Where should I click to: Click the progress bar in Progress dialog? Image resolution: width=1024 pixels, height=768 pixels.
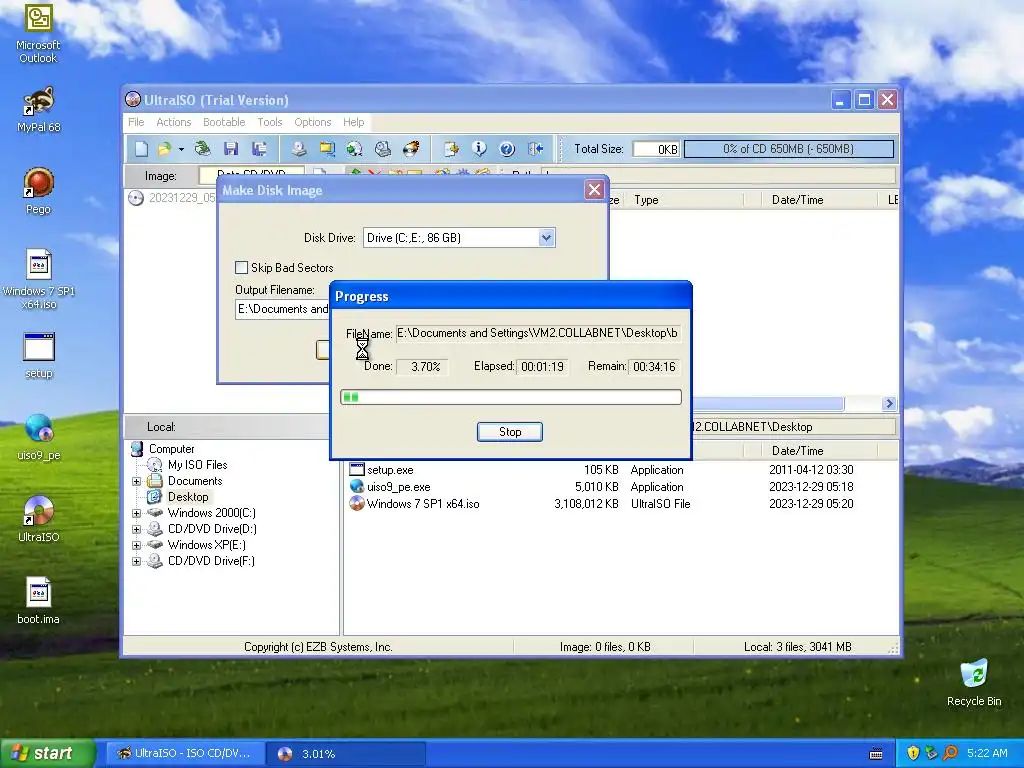[511, 397]
